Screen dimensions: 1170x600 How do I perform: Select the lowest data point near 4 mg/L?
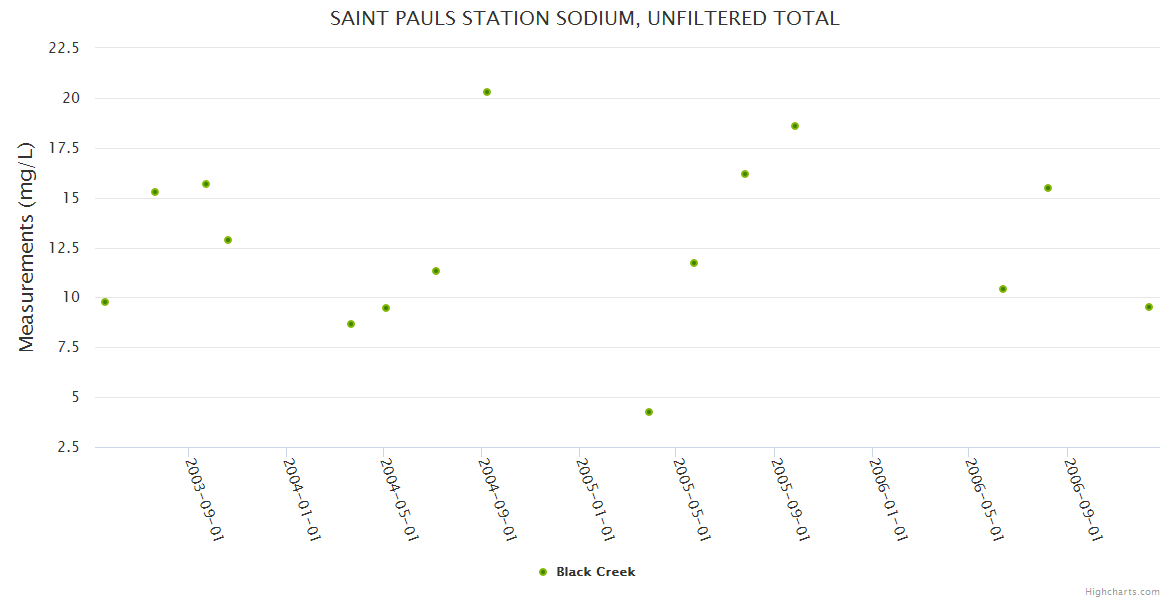[x=649, y=412]
